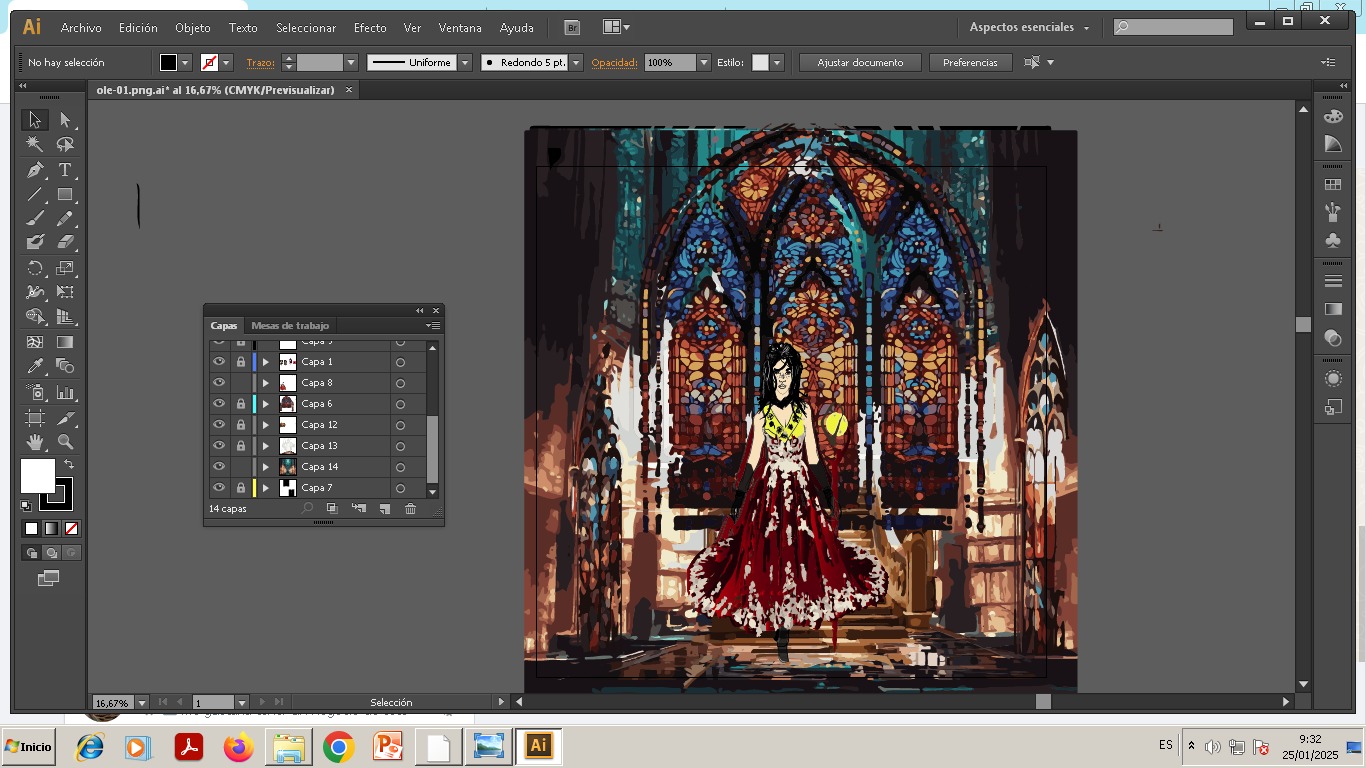Hide Capa 8 layer visibility eye
The width and height of the screenshot is (1366, 768).
[x=219, y=383]
